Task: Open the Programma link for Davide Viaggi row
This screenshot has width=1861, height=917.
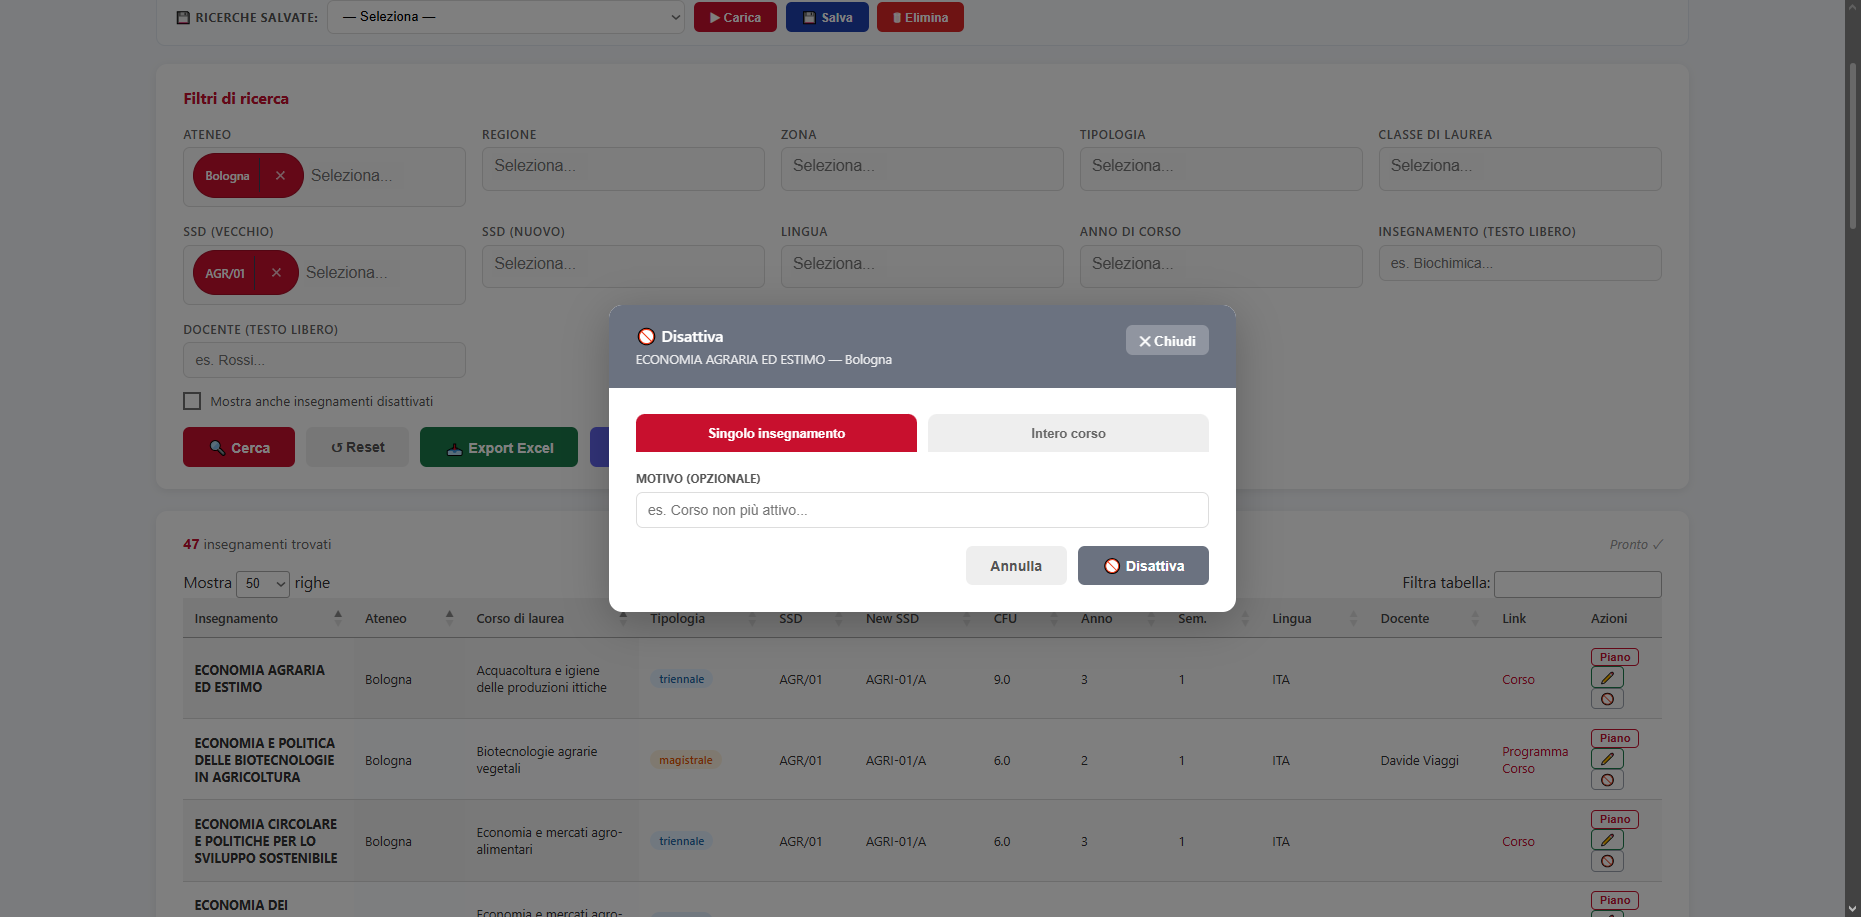Action: pyautogui.click(x=1535, y=751)
